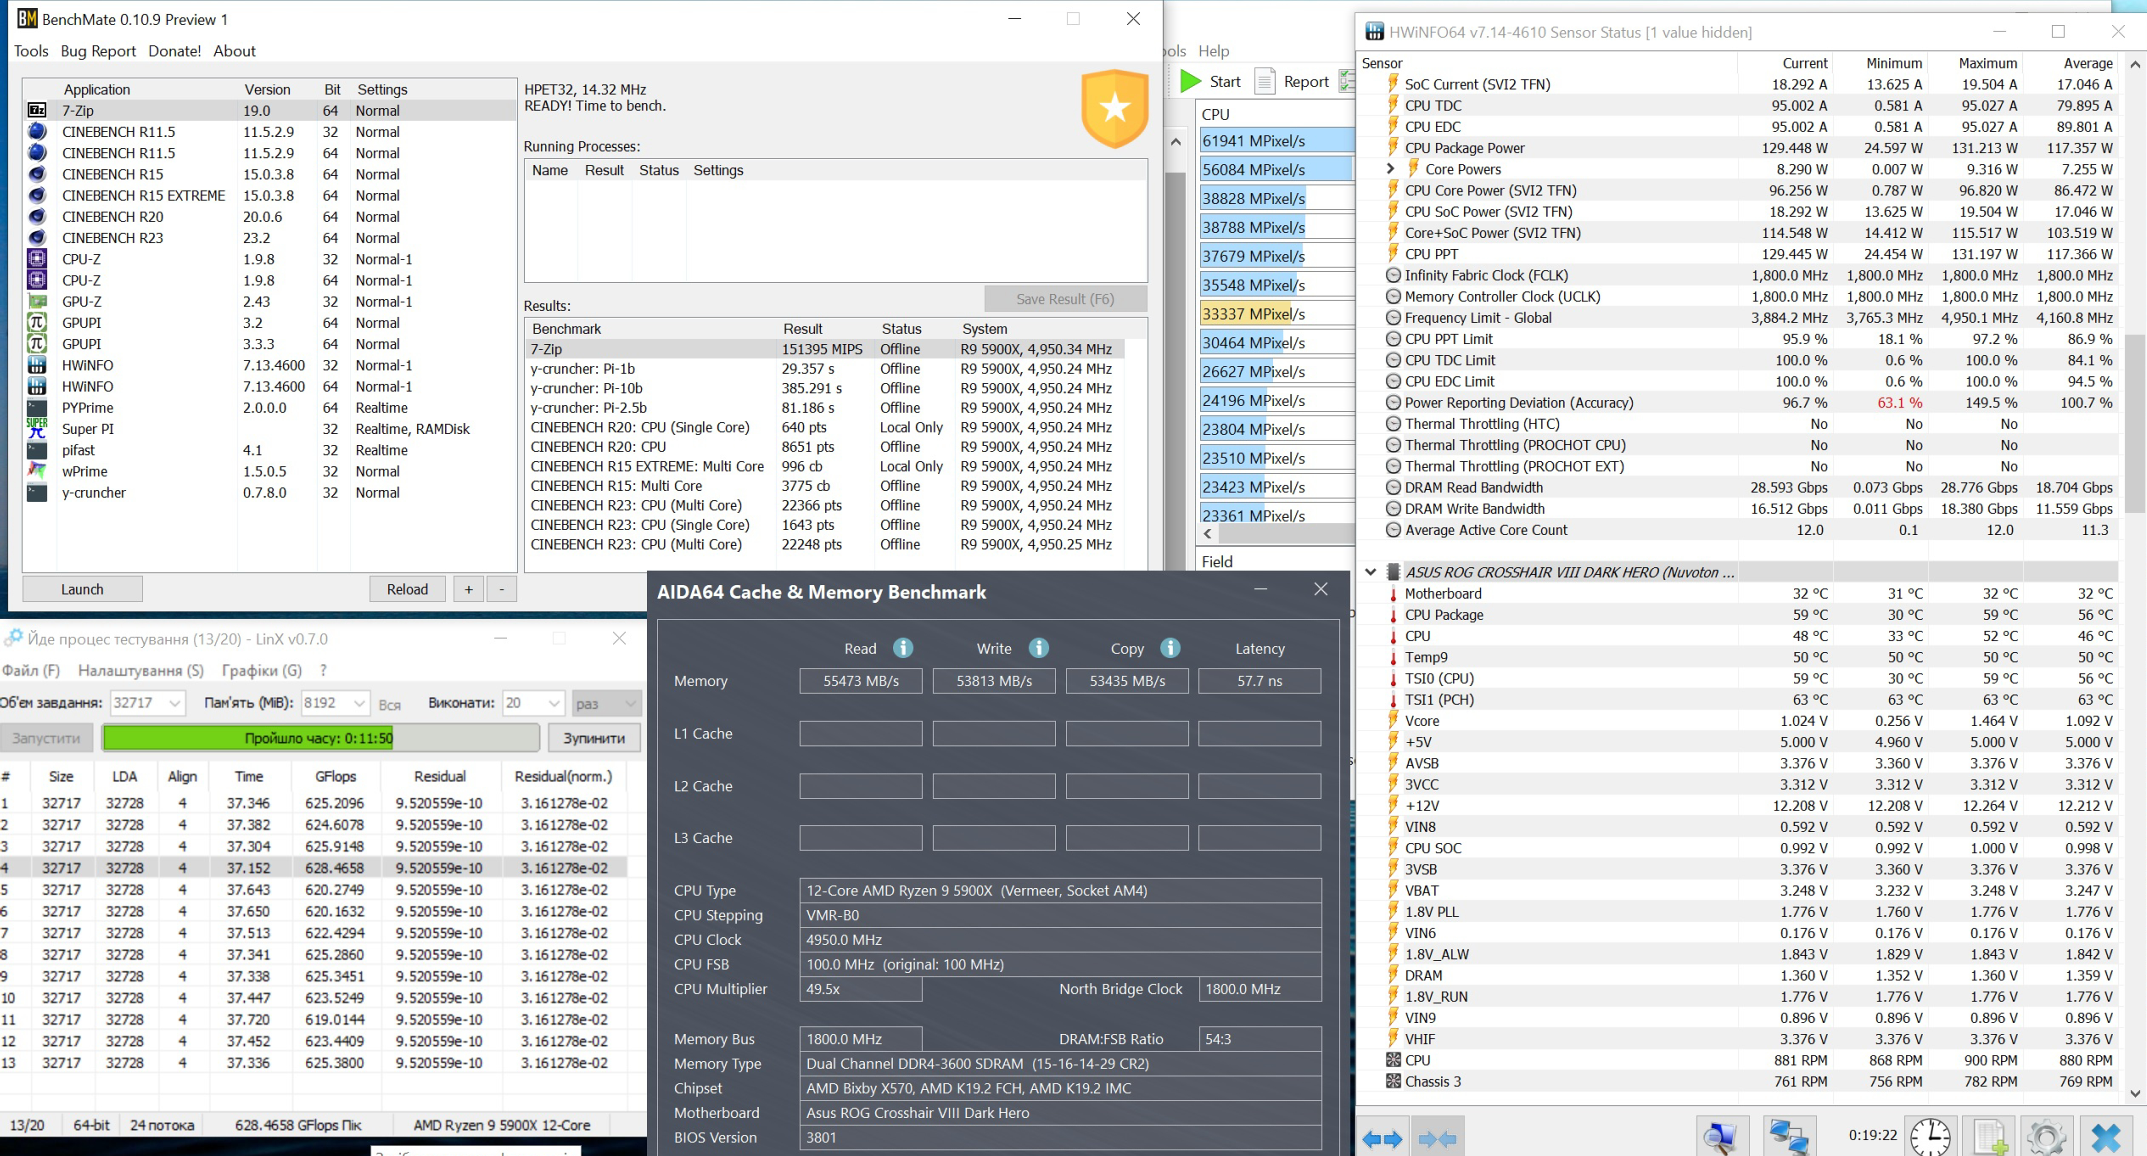2147x1156 pixels.
Task: Click Power Reporting Deviation (Accuracy) sensor row
Action: tap(1739, 403)
